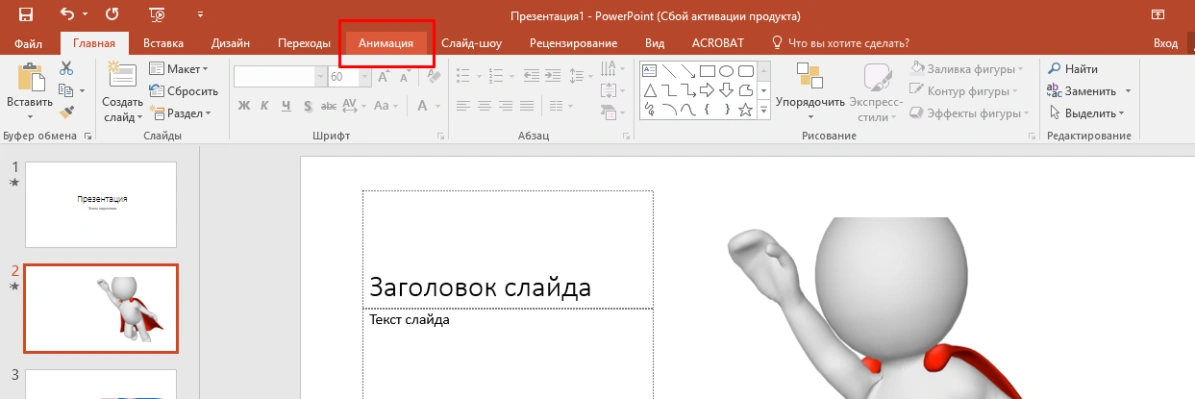Open the Рецензирование tab
Image resolution: width=1195 pixels, height=399 pixels.
pyautogui.click(x=573, y=43)
